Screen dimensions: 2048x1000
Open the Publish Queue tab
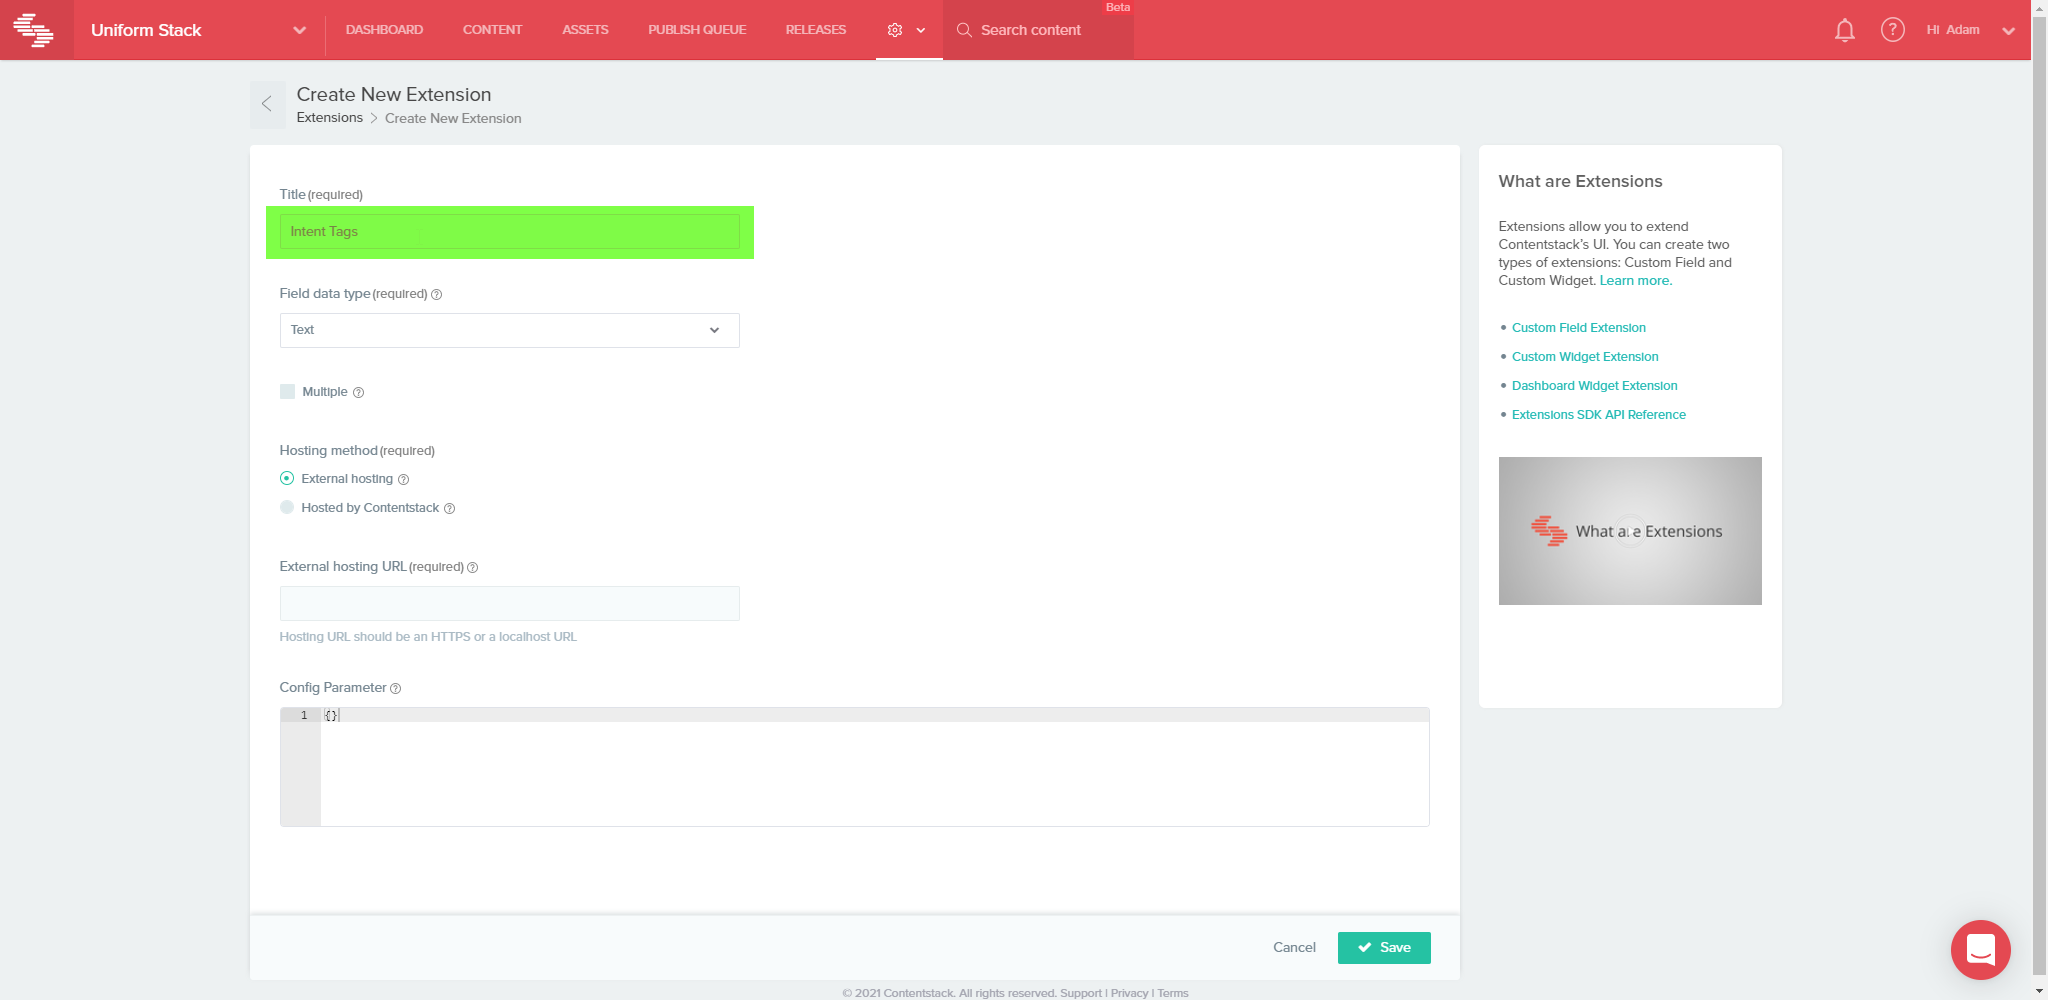(697, 30)
